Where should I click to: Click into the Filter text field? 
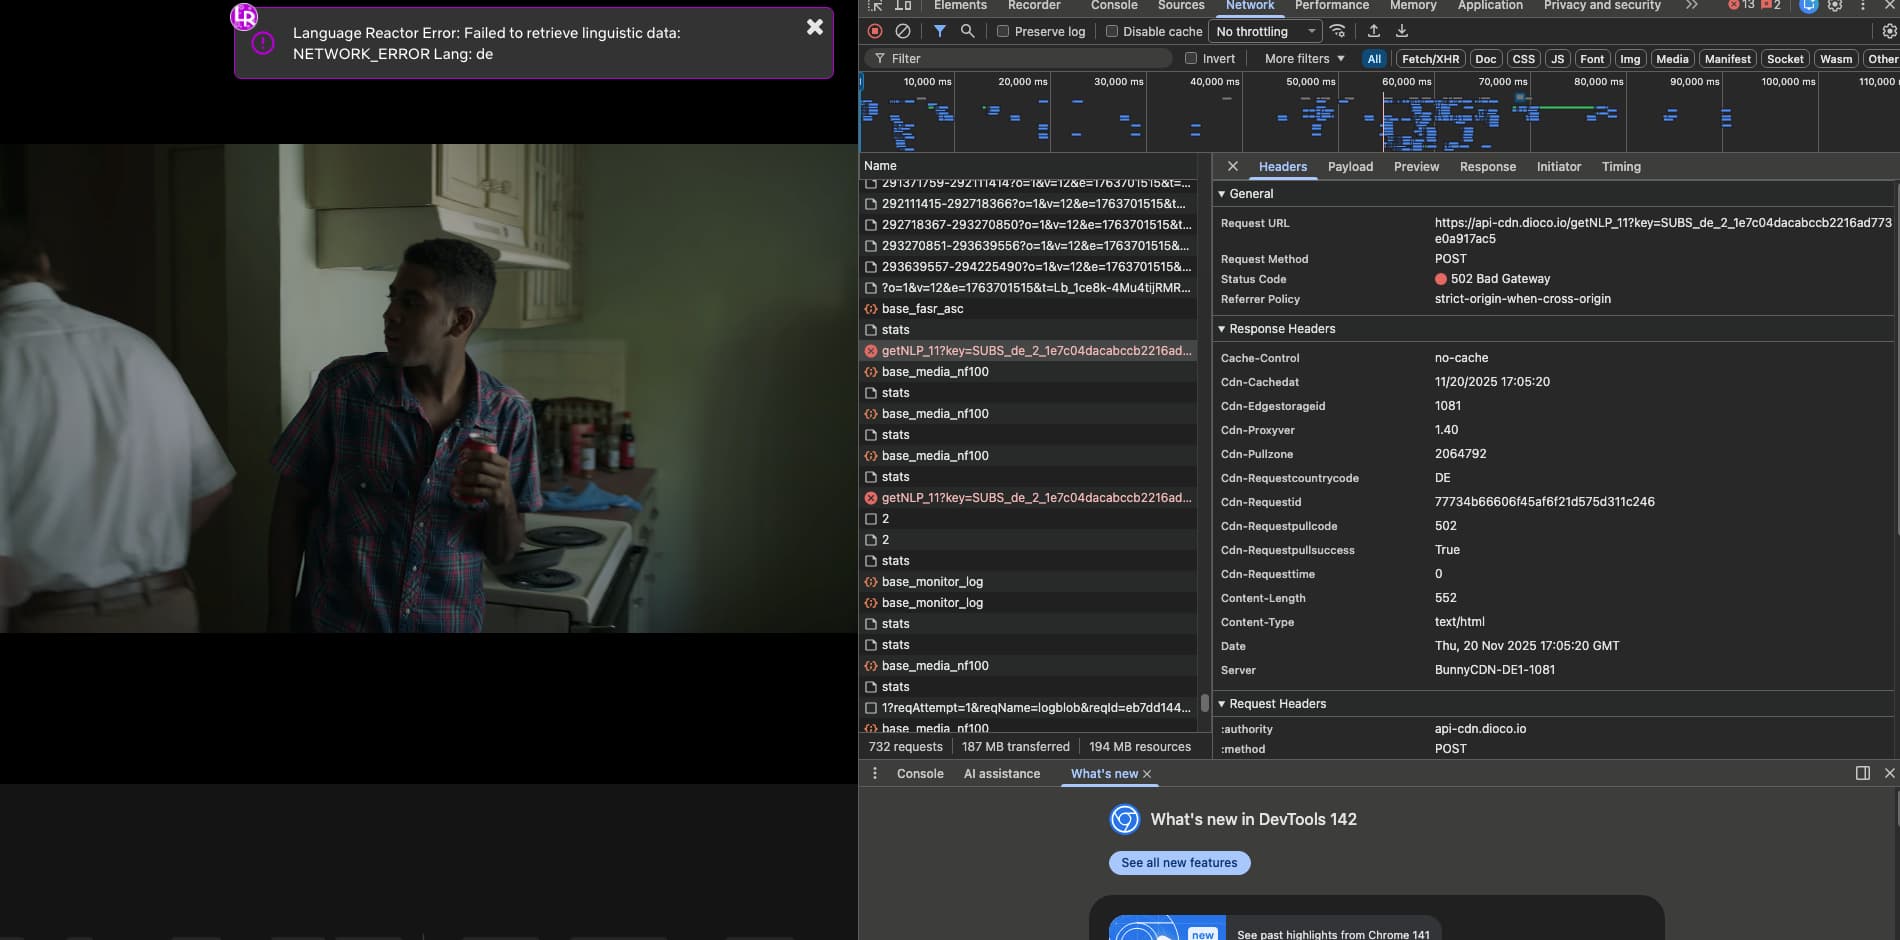point(1020,59)
